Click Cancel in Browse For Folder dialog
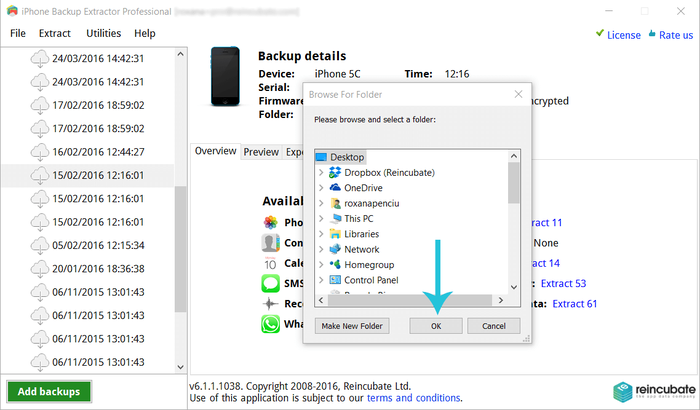Viewport: 700px width, 410px height. [x=494, y=326]
